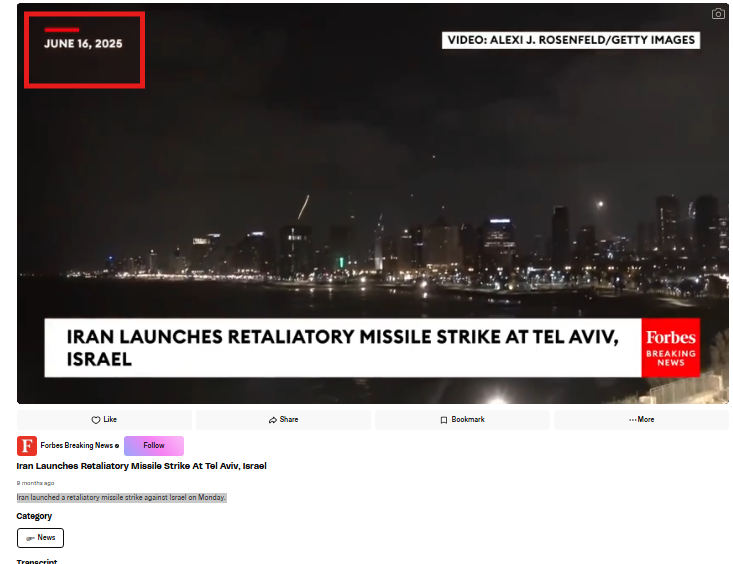The image size is (733, 564).
Task: Bookmark the video
Action: click(462, 420)
